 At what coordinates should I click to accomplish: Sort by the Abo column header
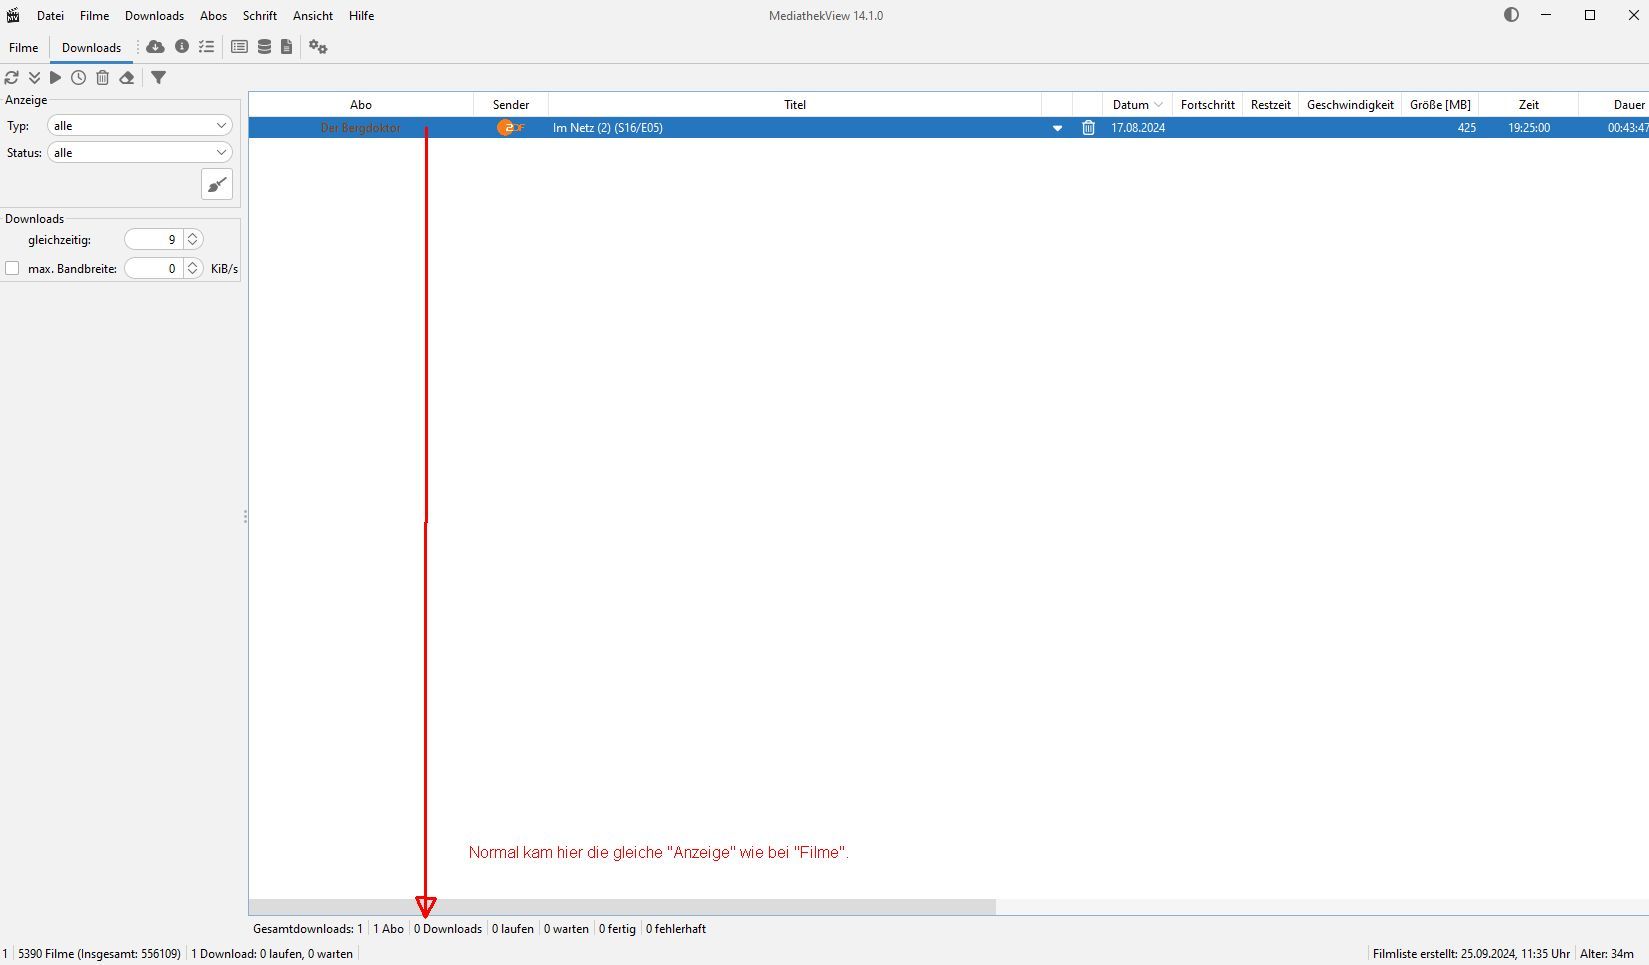pos(361,104)
